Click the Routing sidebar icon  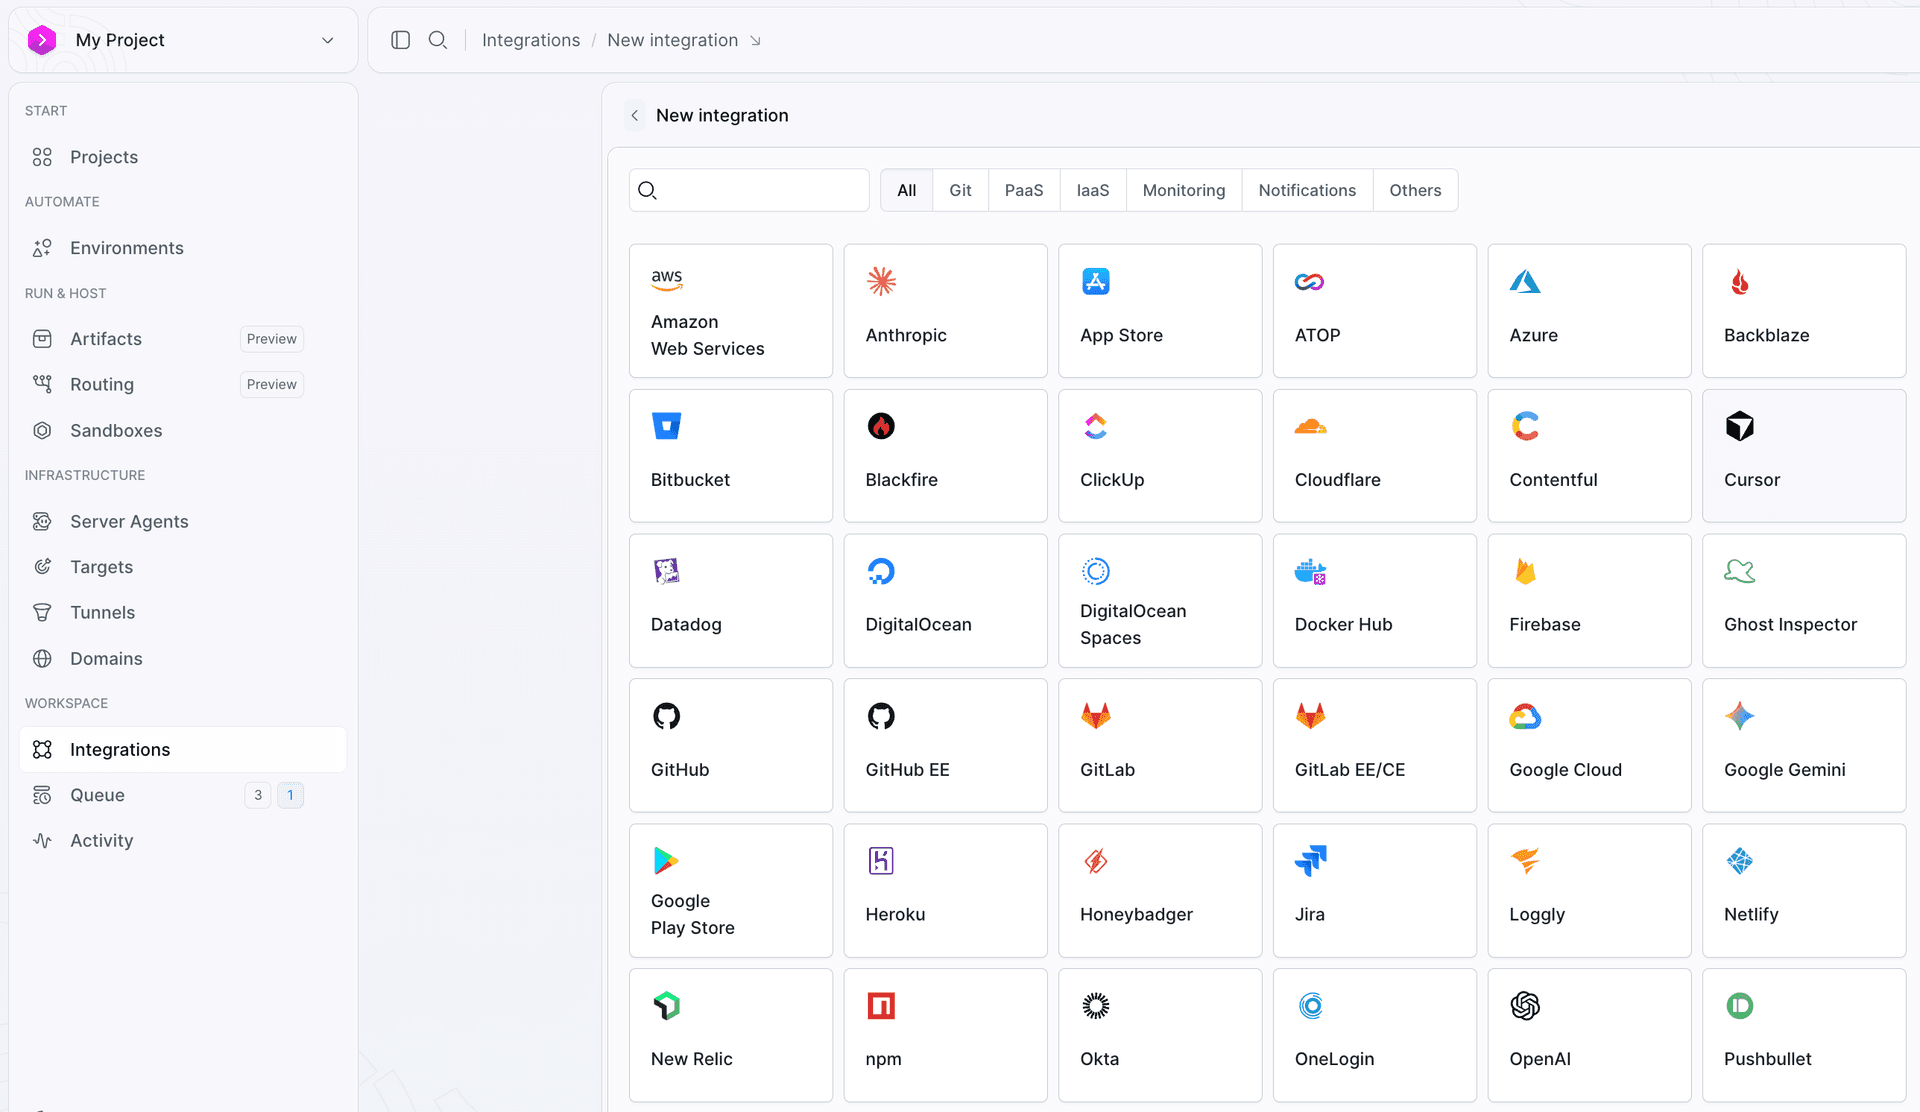tap(42, 384)
